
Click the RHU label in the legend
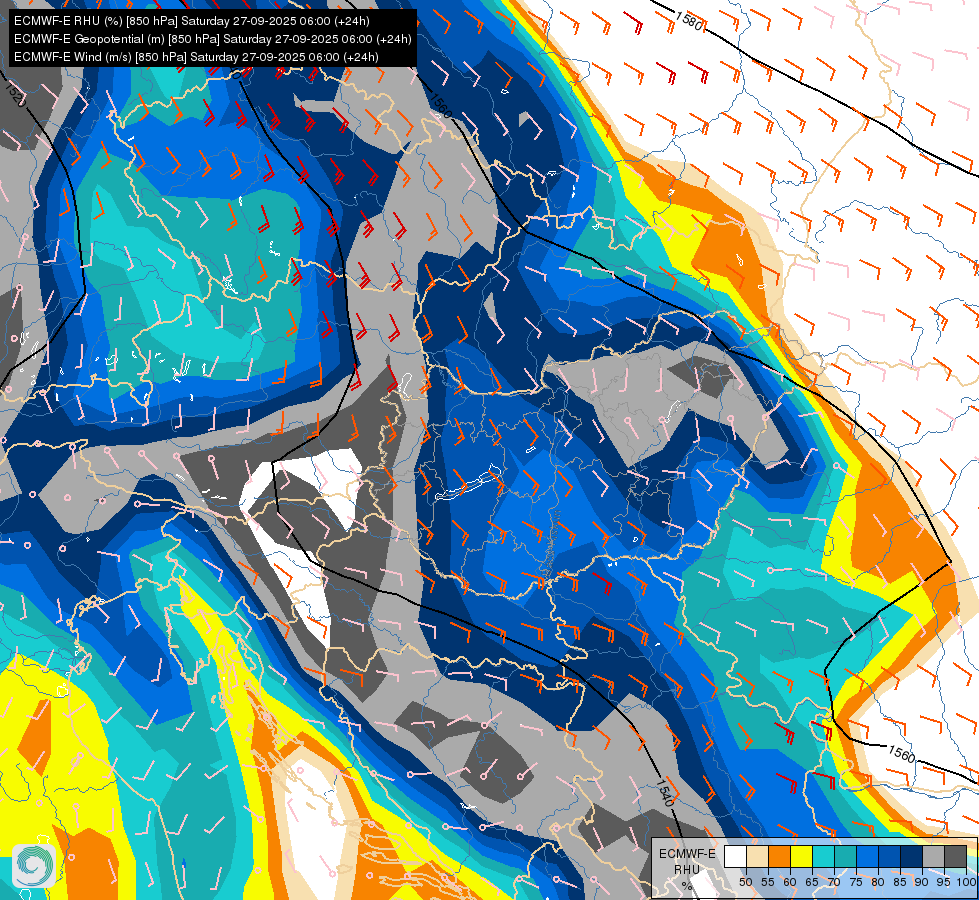[687, 870]
